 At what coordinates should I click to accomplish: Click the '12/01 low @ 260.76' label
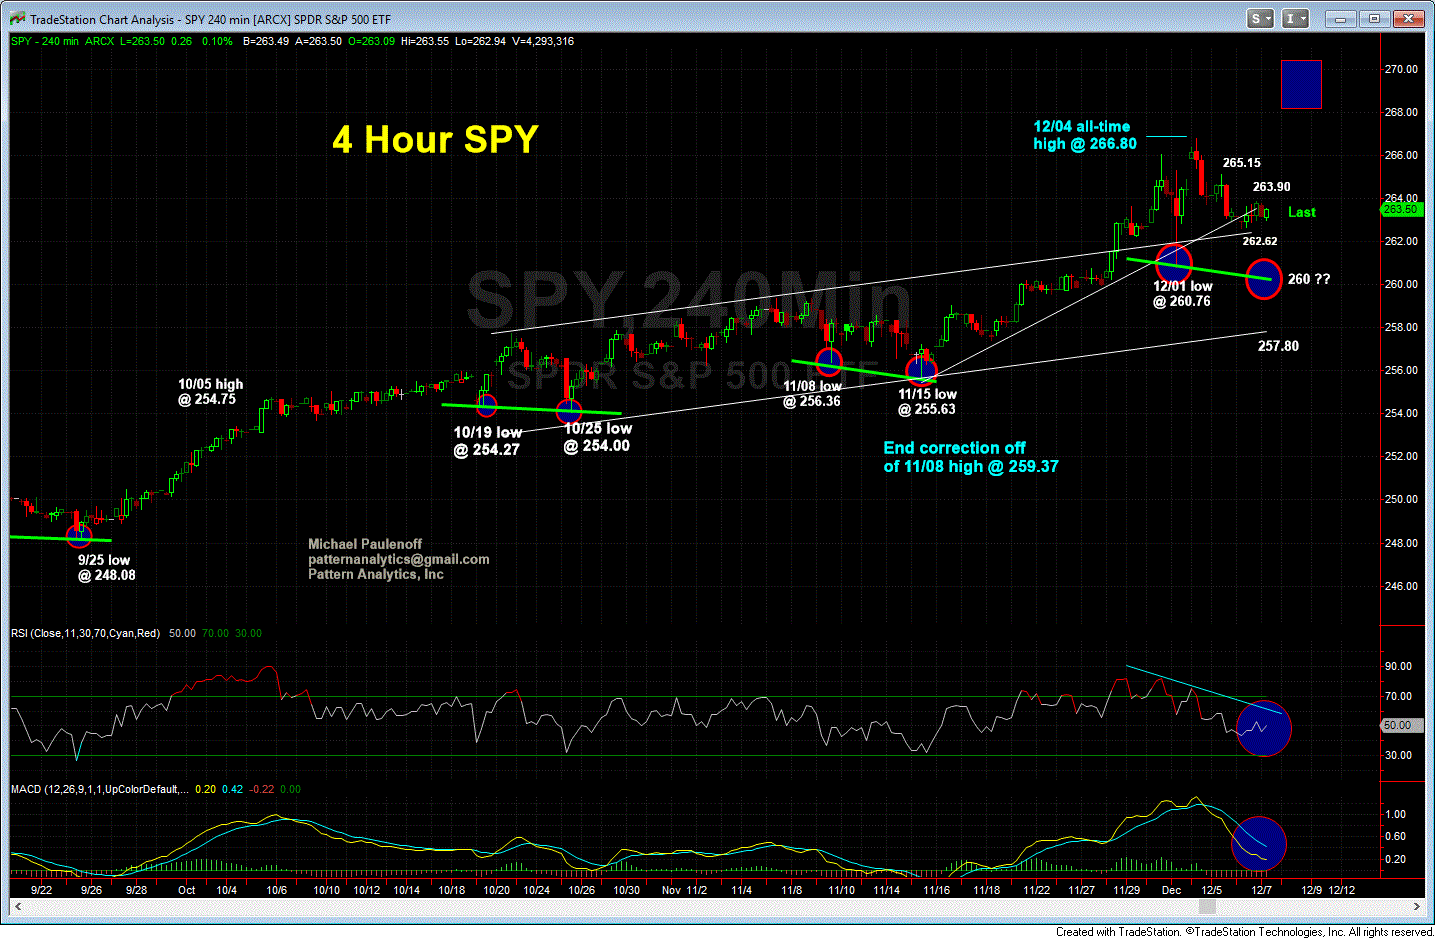pos(1182,294)
